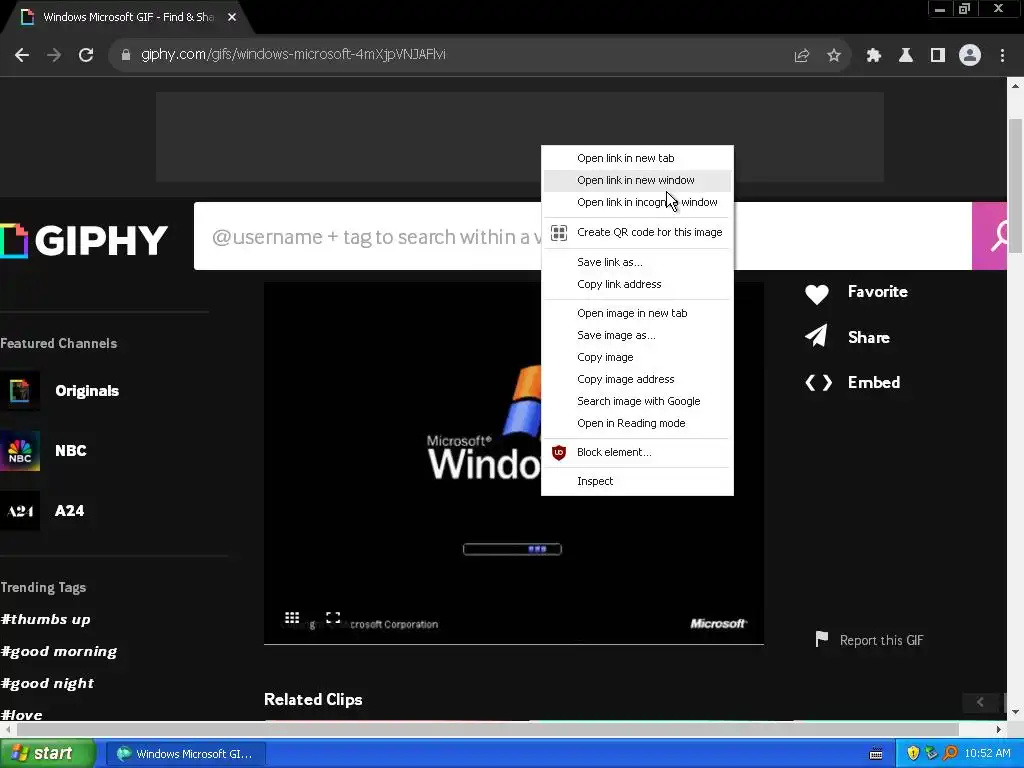
Task: Click the QR code icon in context menu
Action: 559,232
